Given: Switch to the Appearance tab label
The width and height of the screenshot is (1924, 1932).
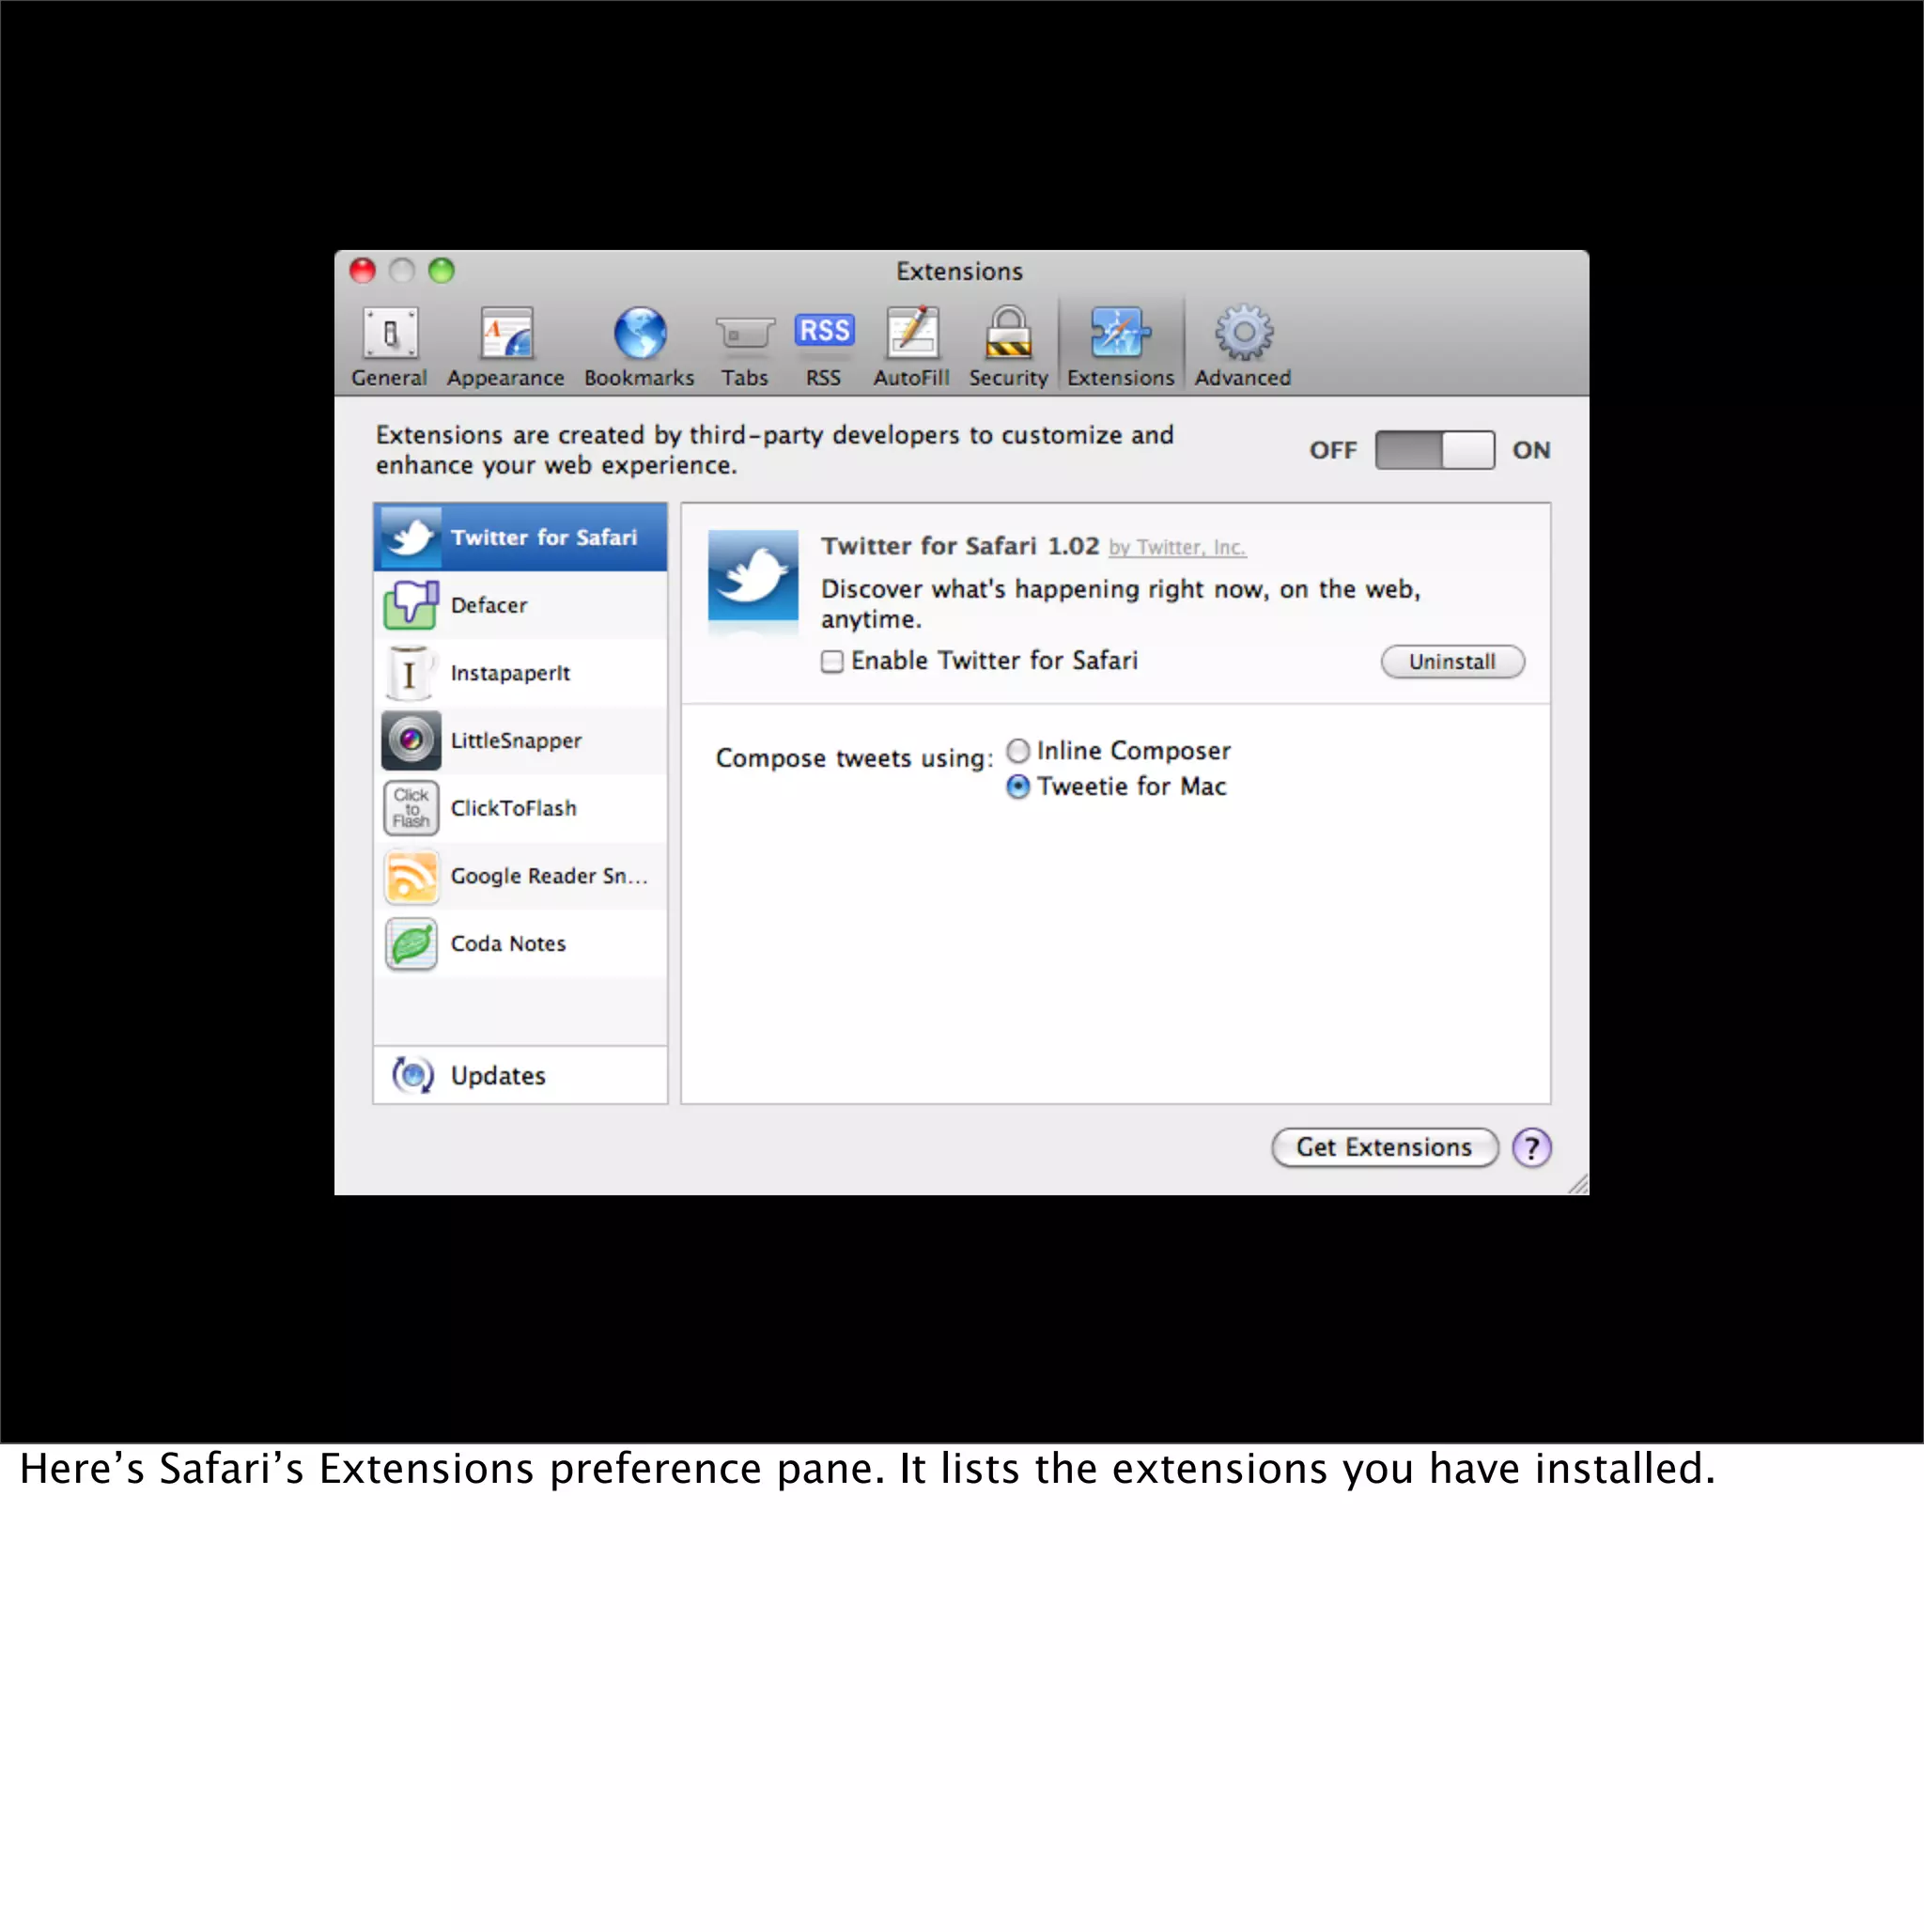Looking at the screenshot, I should pos(506,378).
